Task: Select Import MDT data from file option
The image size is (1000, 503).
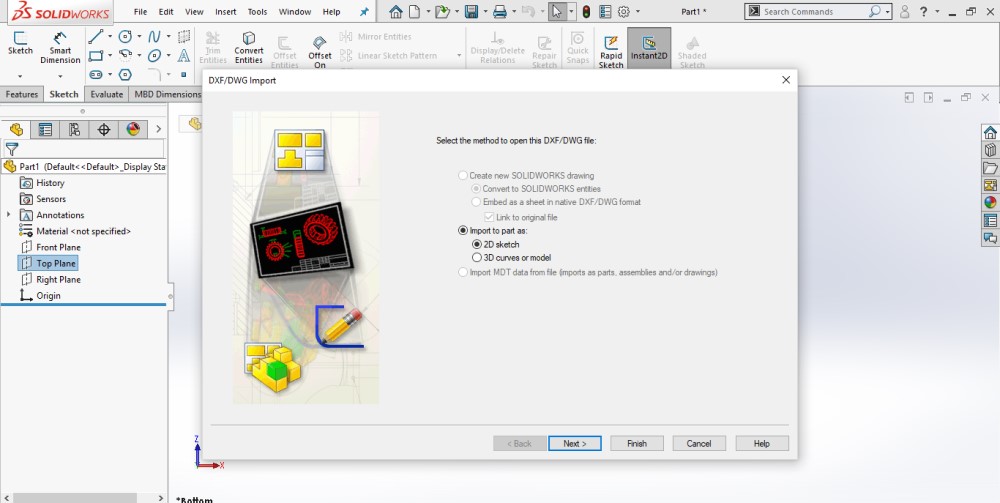Action: point(463,272)
